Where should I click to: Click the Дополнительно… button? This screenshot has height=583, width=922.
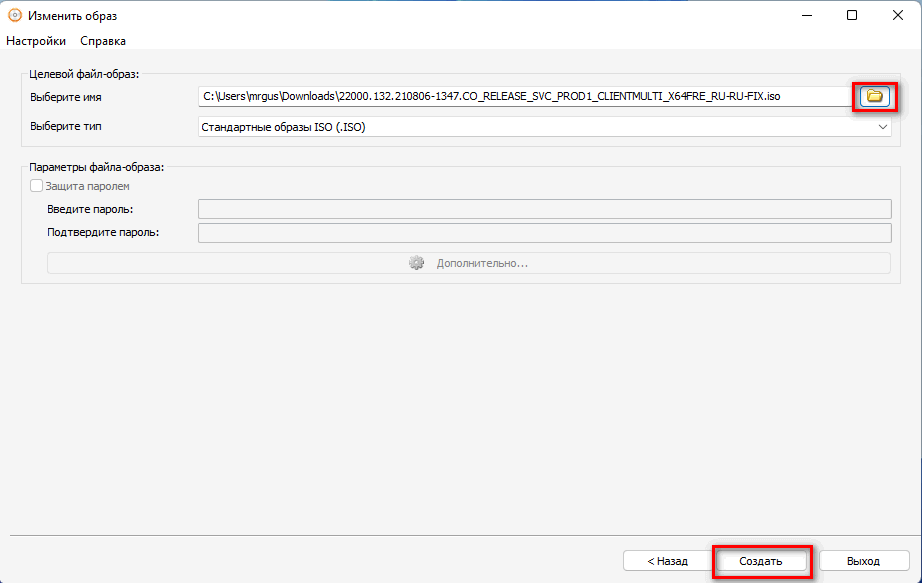pos(469,263)
